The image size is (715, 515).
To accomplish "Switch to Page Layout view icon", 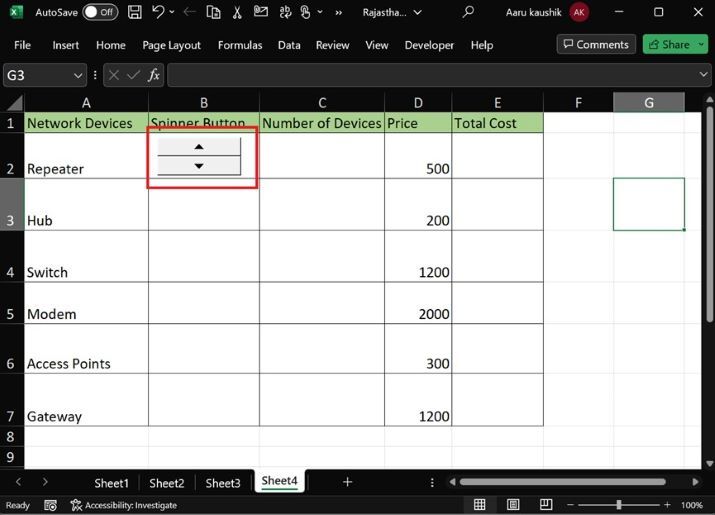I will tap(513, 505).
